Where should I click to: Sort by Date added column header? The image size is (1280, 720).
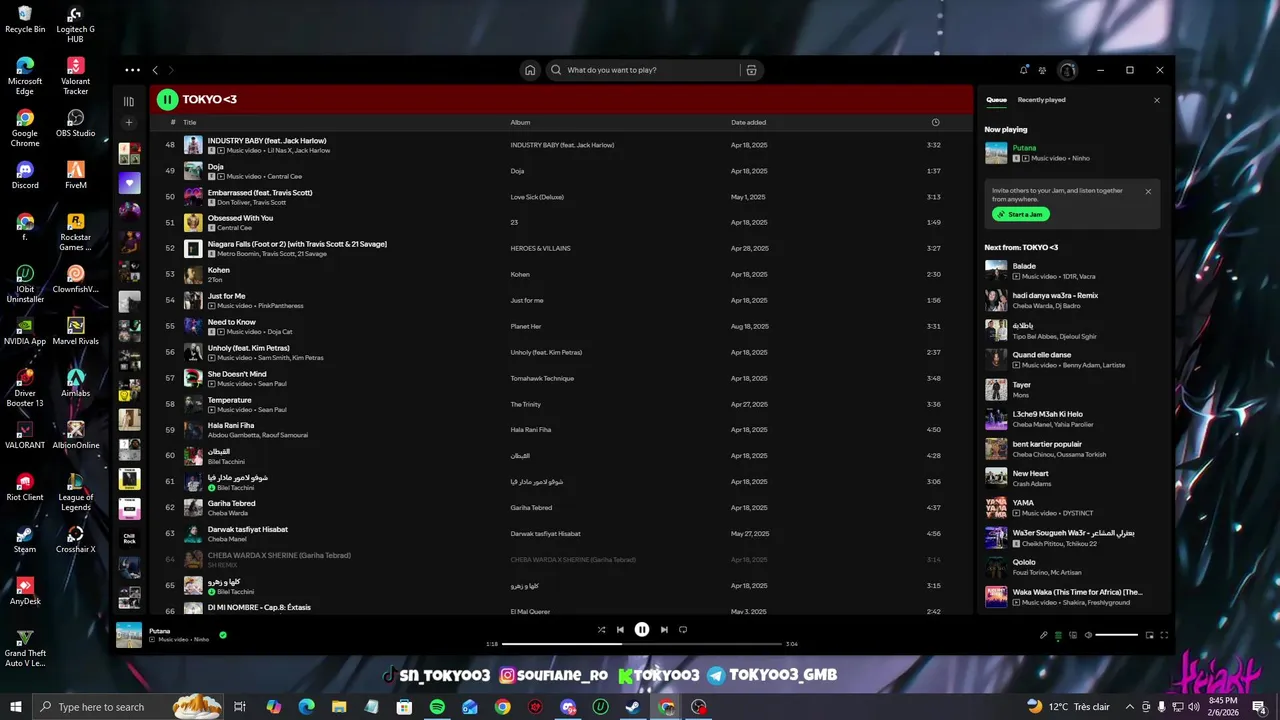point(748,122)
